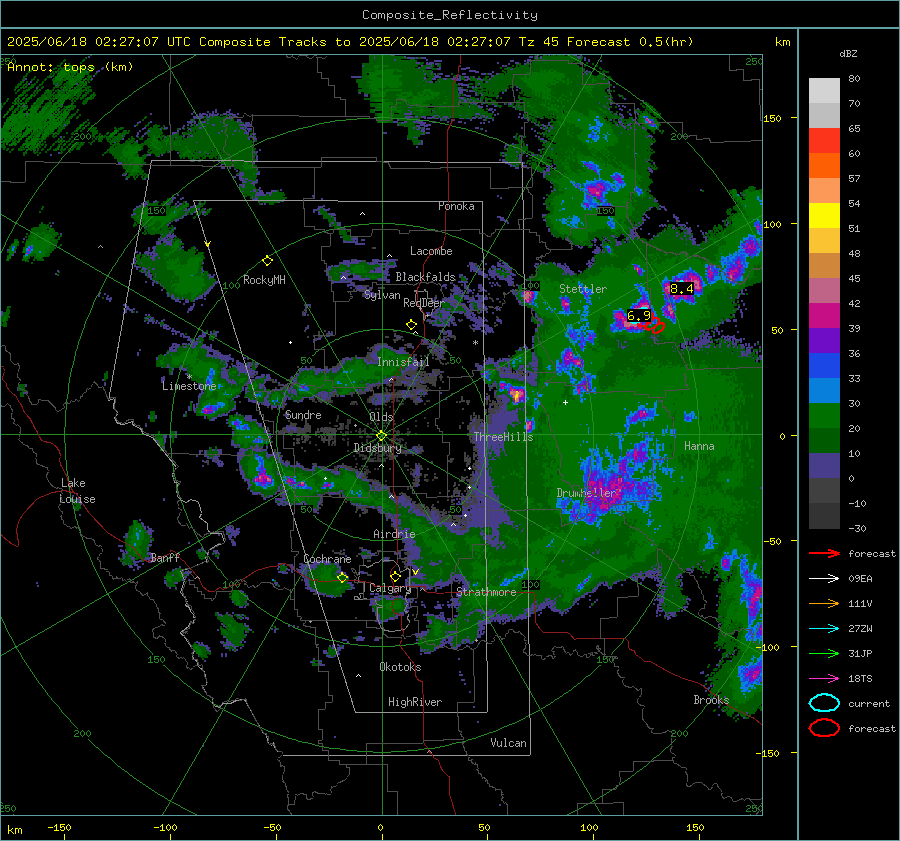
Task: Click the Ponoka city label
Action: coord(456,206)
